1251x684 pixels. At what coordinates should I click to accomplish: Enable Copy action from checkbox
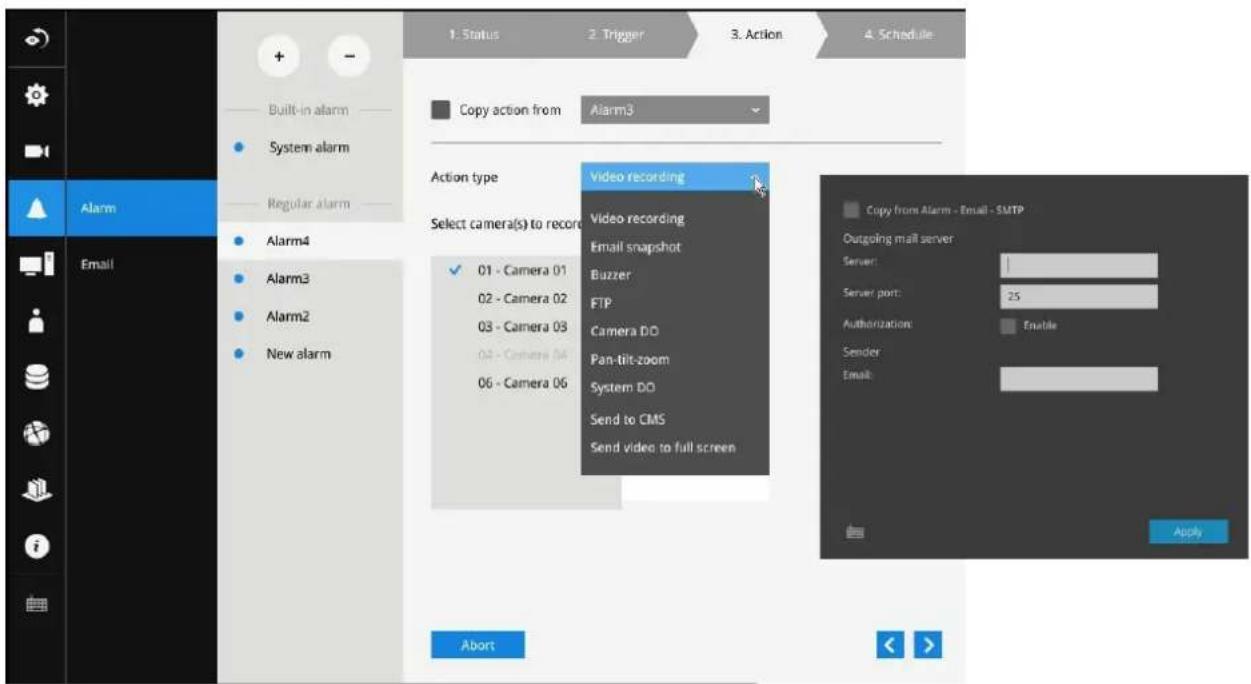[440, 110]
